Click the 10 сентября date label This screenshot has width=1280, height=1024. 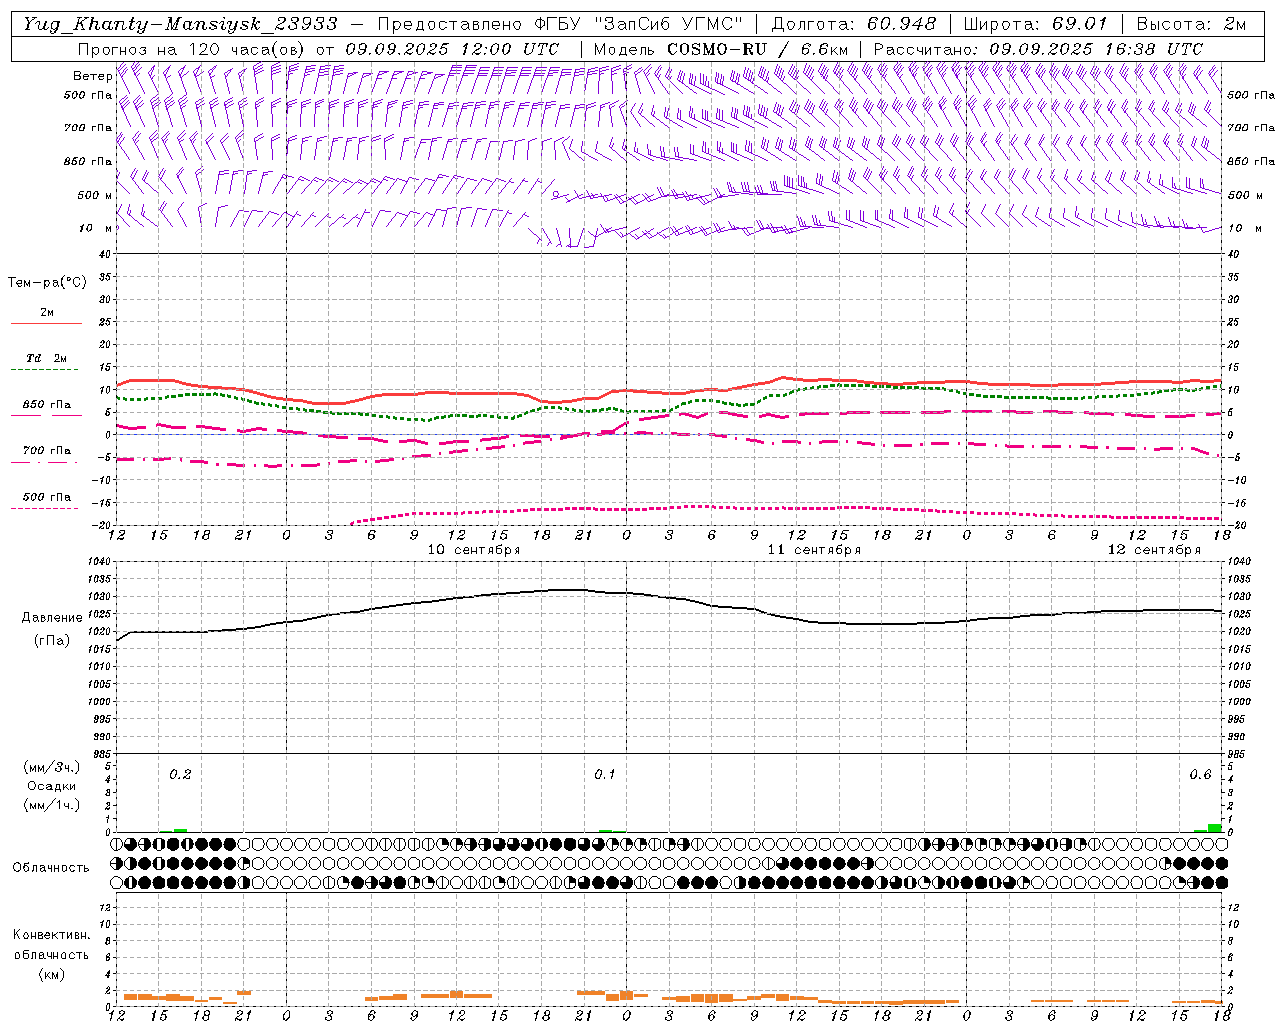pos(474,550)
